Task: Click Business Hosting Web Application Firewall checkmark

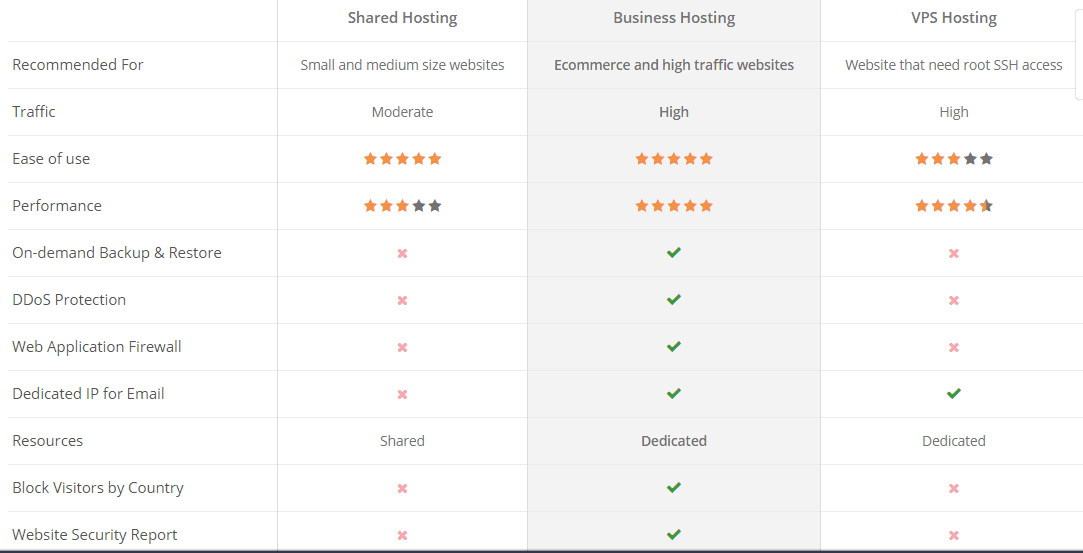Action: [x=674, y=347]
